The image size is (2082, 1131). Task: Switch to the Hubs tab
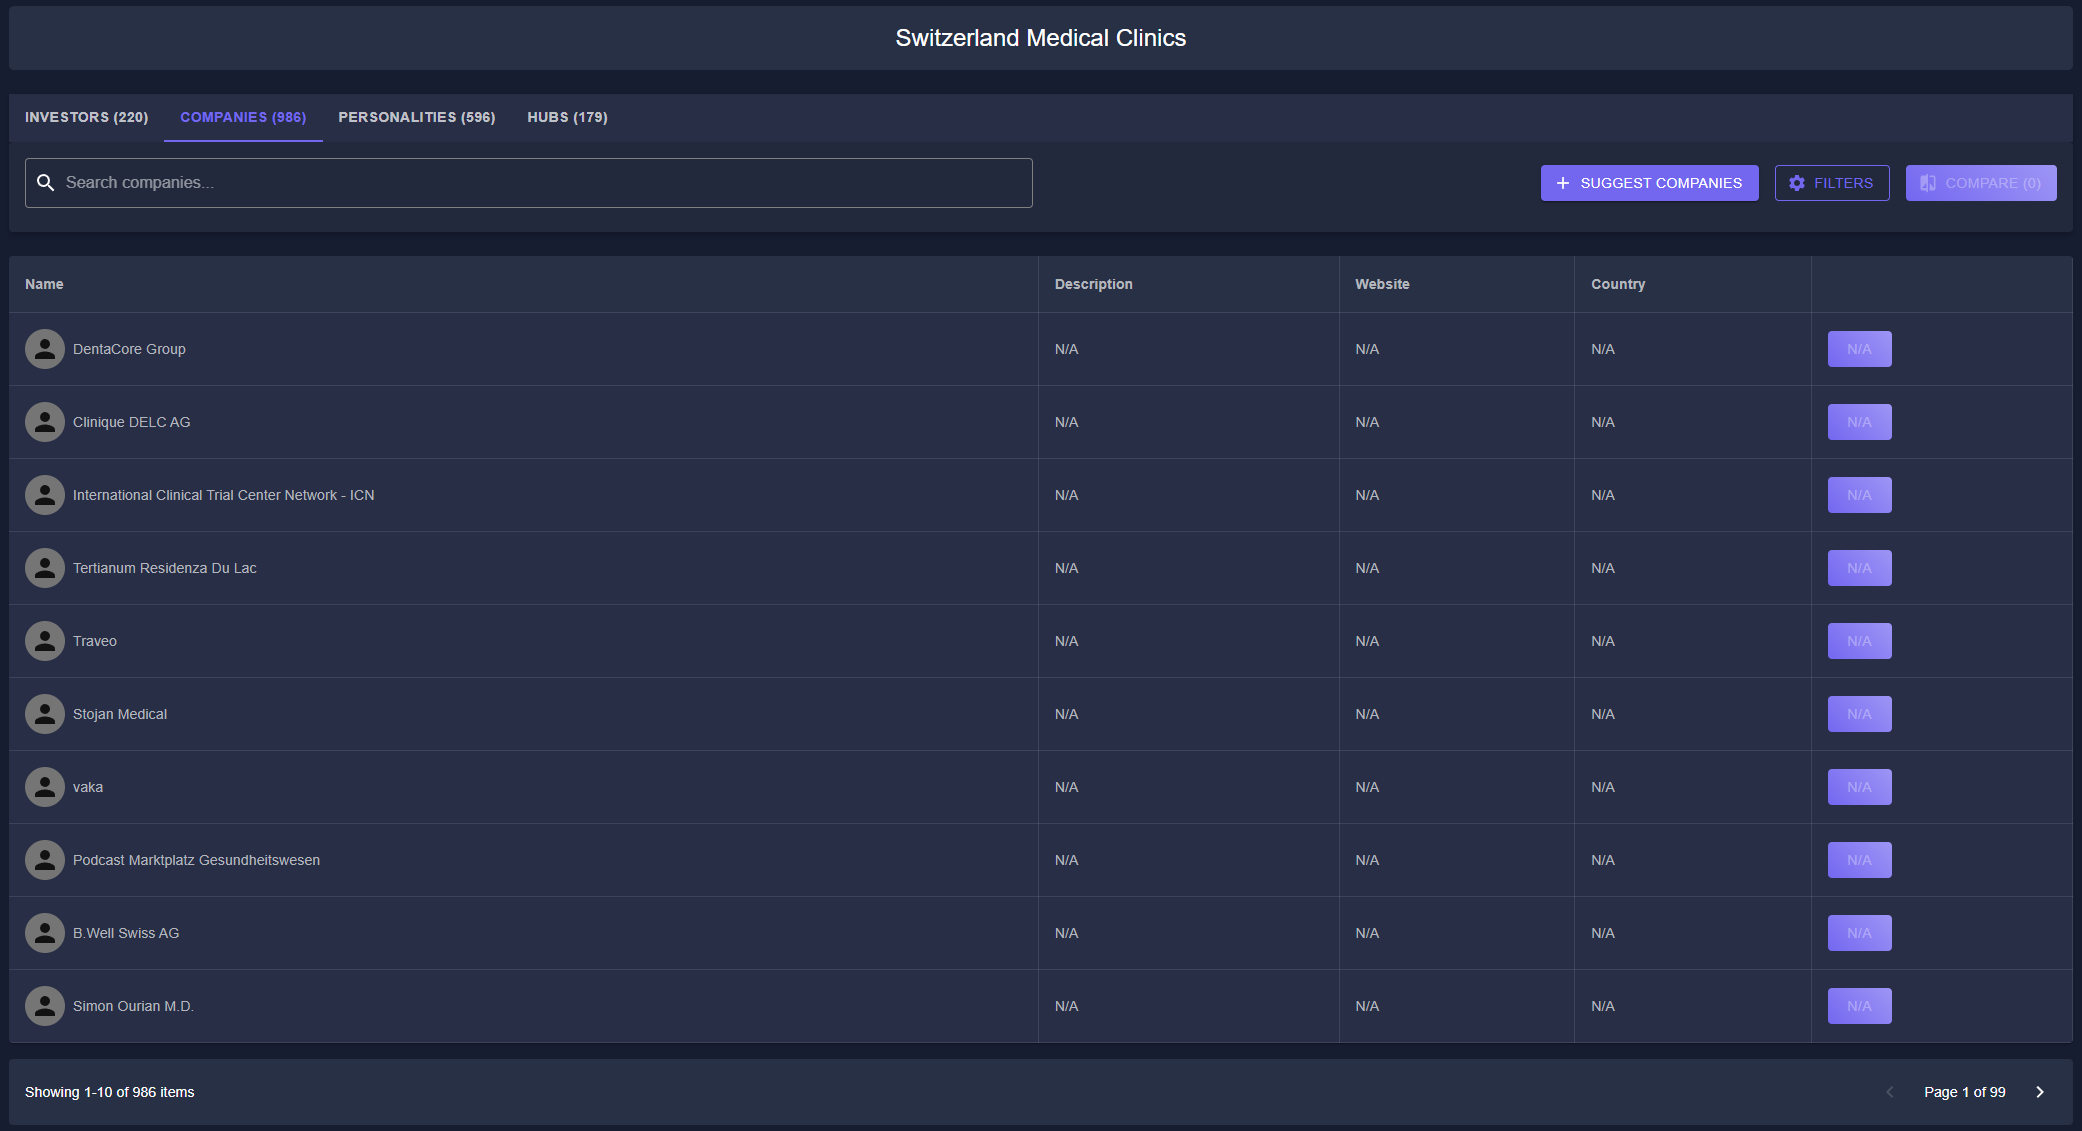coord(567,117)
